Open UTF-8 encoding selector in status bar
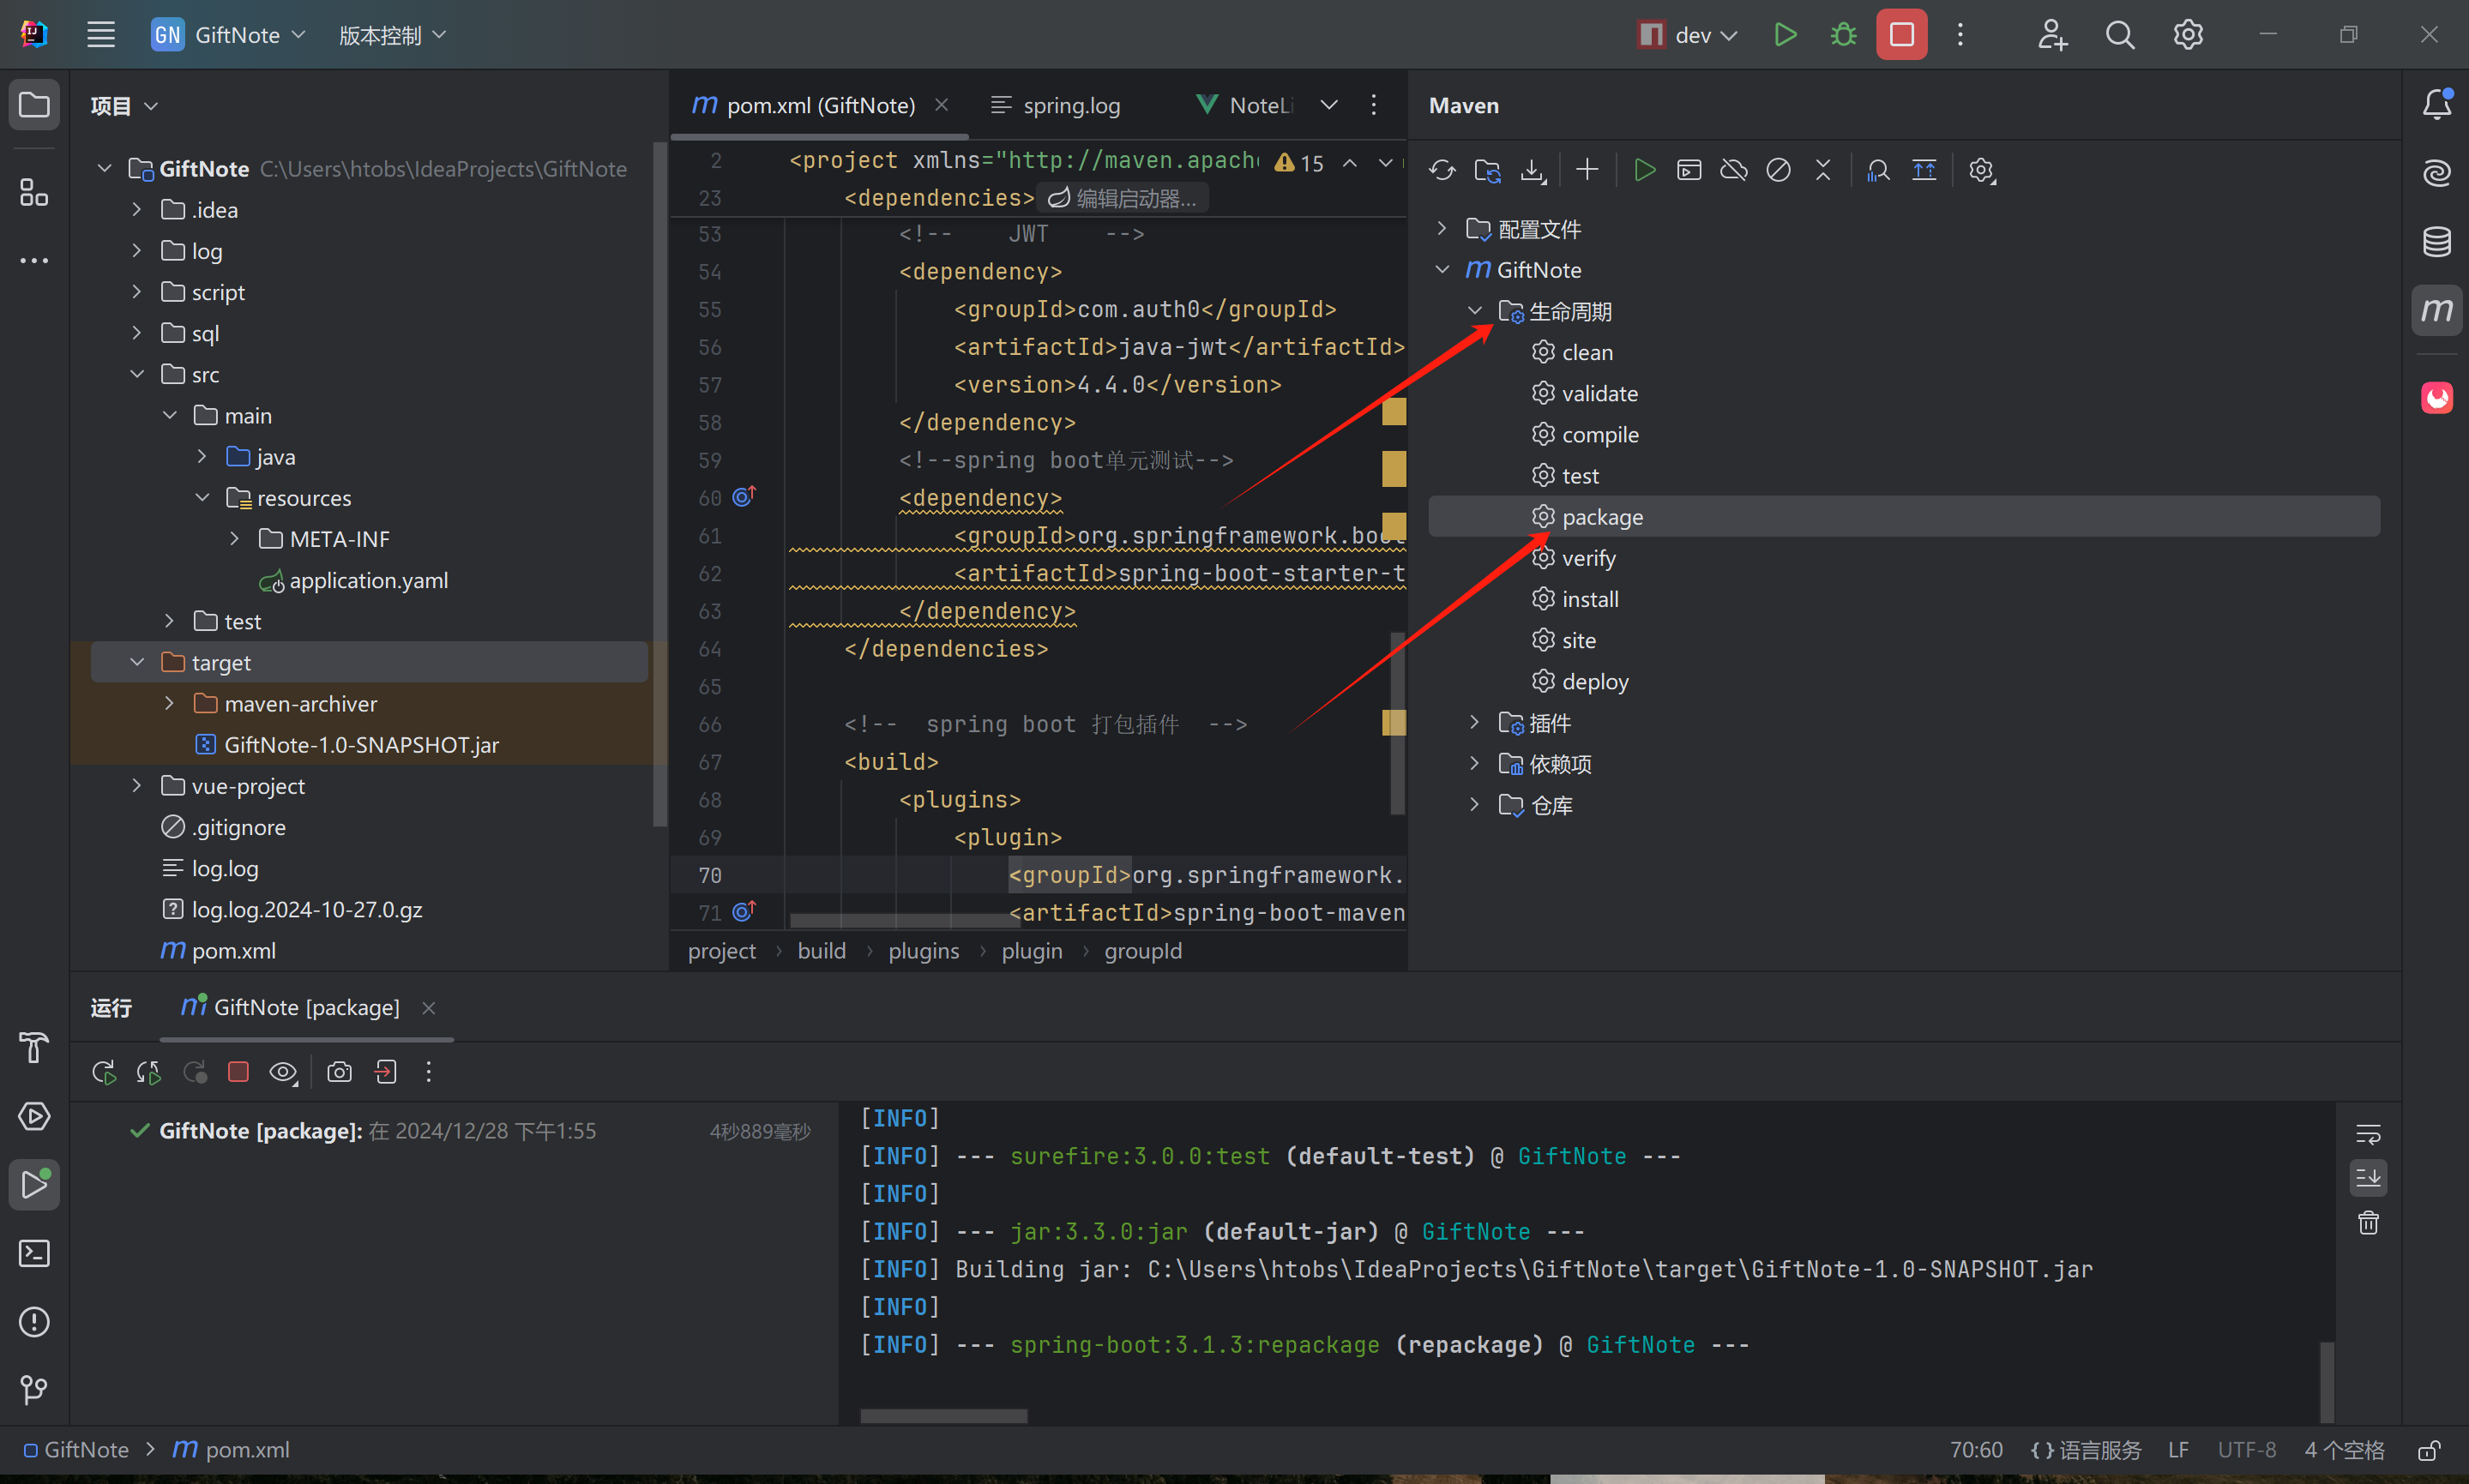2469x1484 pixels. [2246, 1450]
